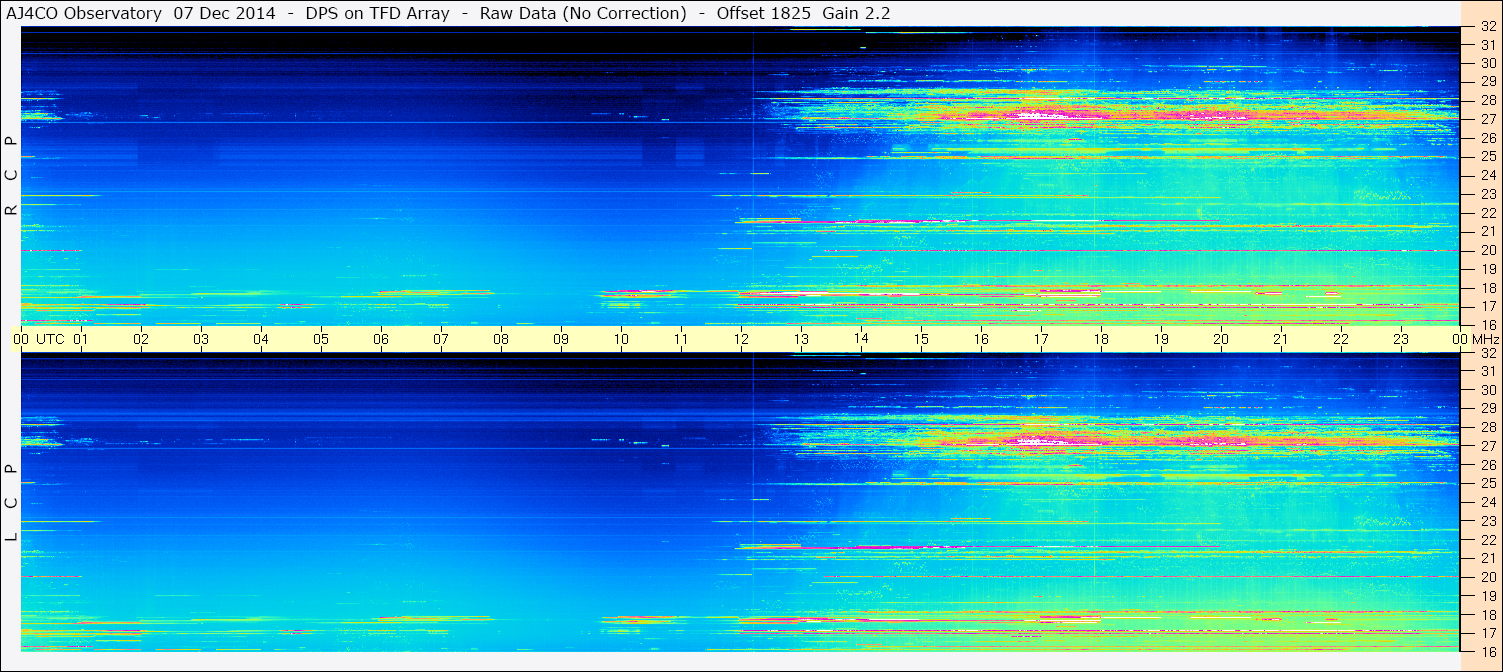
Task: Pick the 23 hour marker on the time axis
Action: point(1401,339)
